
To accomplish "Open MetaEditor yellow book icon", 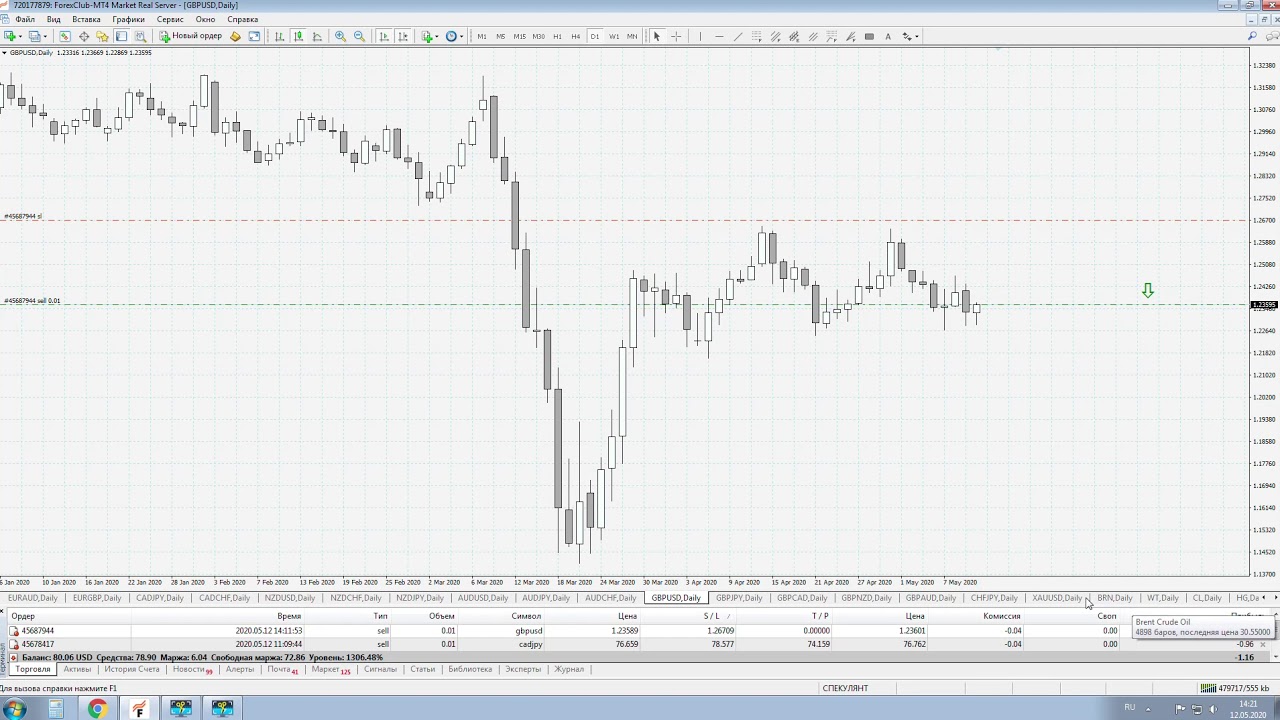I will click(x=235, y=36).
